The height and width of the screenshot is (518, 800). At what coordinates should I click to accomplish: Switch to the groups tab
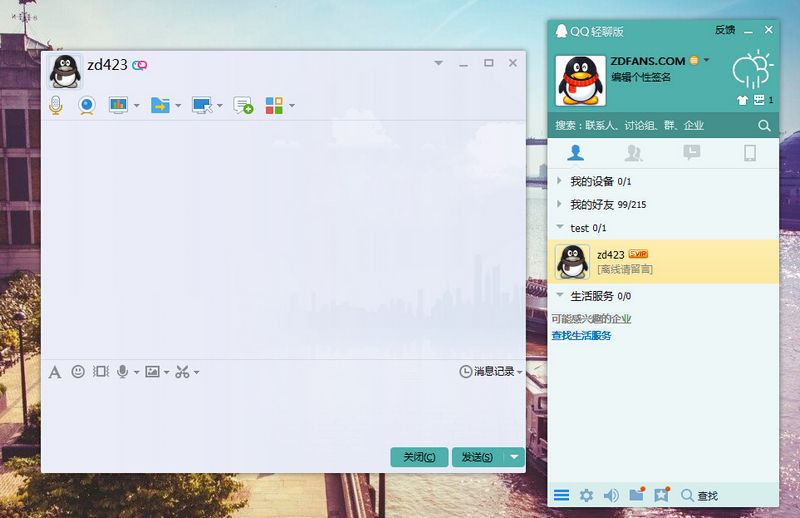633,153
